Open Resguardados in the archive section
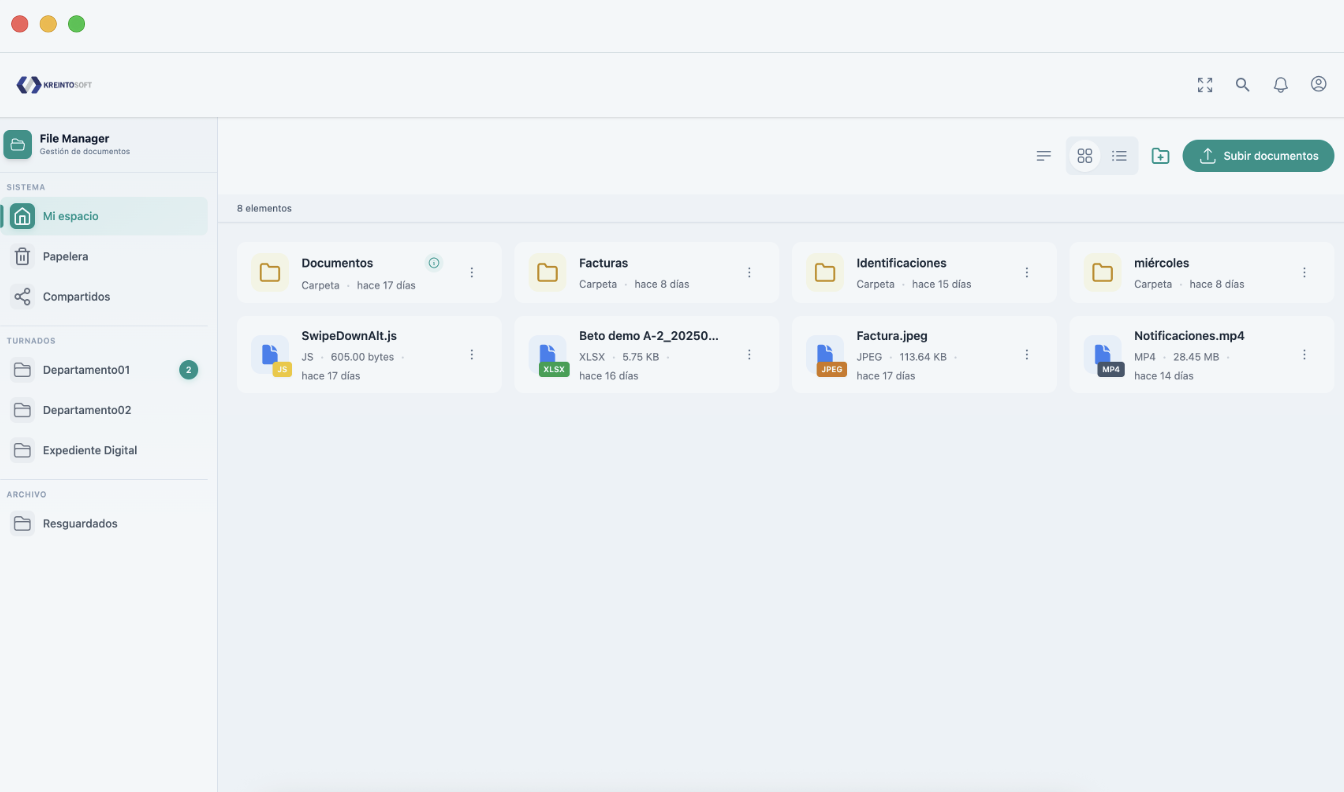The height and width of the screenshot is (792, 1344). (x=80, y=524)
